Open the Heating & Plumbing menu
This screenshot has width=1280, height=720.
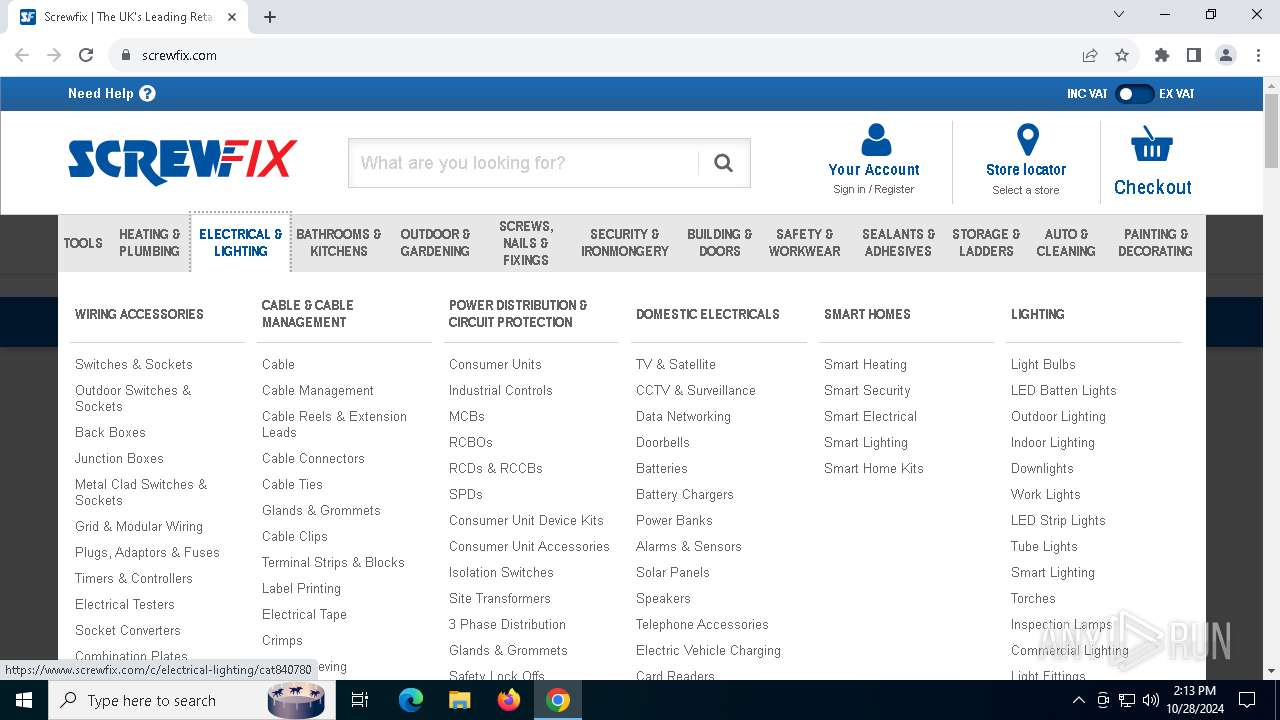(x=150, y=243)
